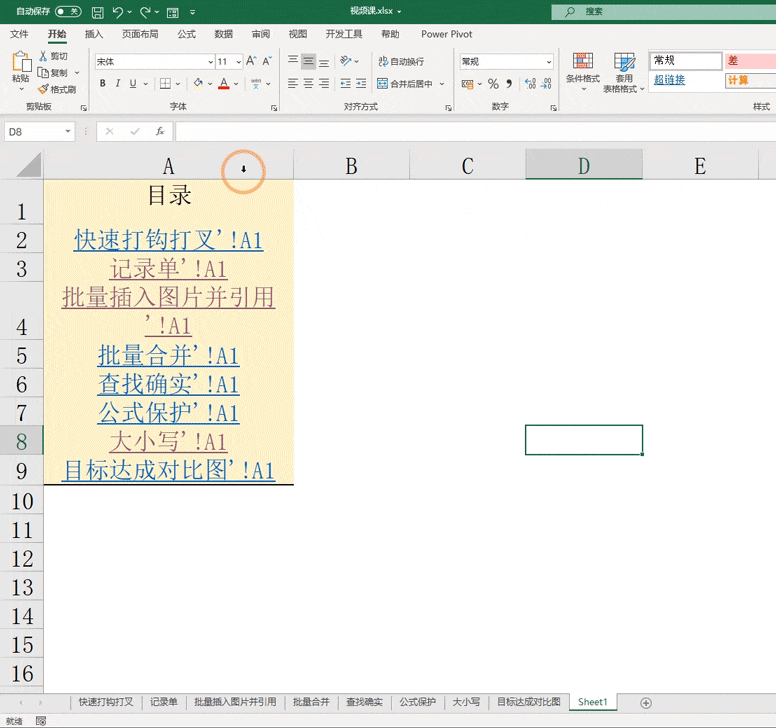776x728 pixels.
Task: Open the number format dropdown
Action: pyautogui.click(x=549, y=61)
